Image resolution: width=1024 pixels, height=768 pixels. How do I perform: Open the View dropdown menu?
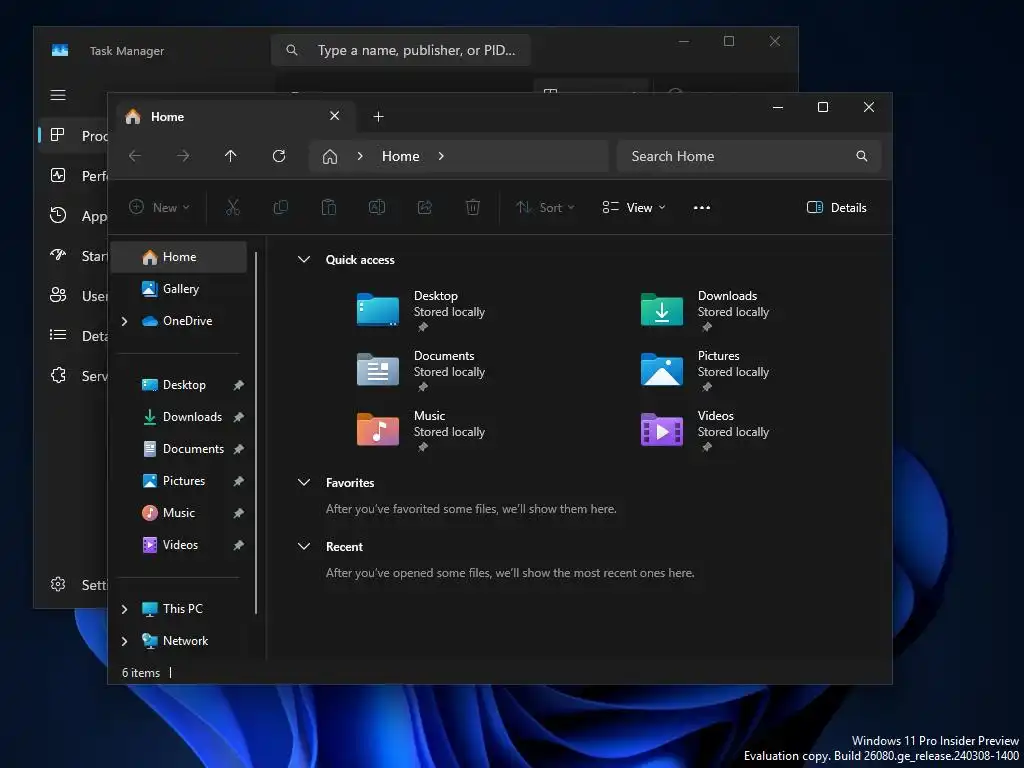coord(633,208)
